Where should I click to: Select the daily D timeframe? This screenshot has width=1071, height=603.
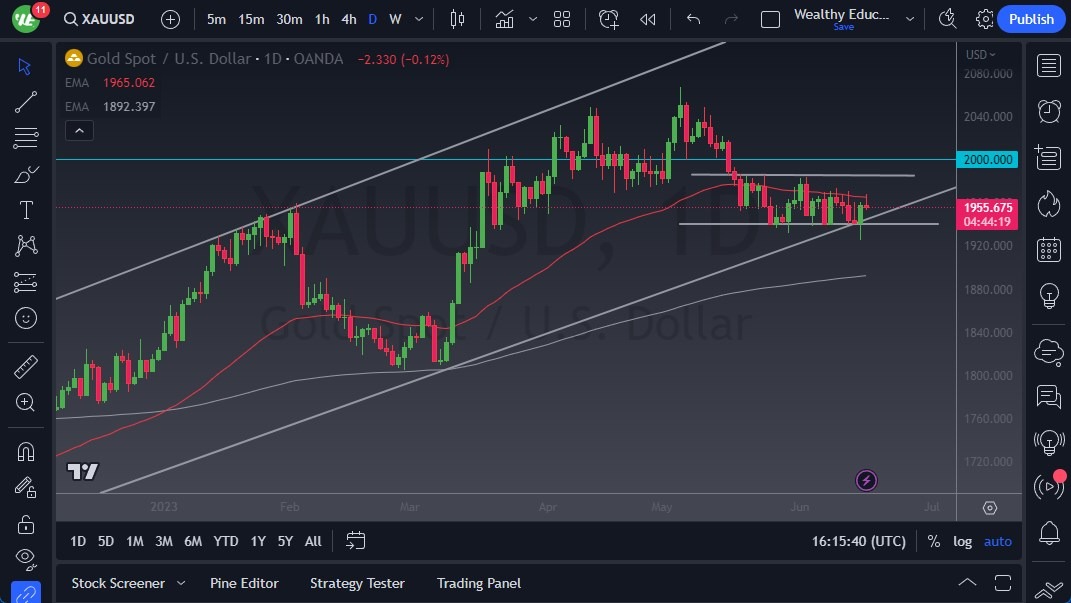372,19
